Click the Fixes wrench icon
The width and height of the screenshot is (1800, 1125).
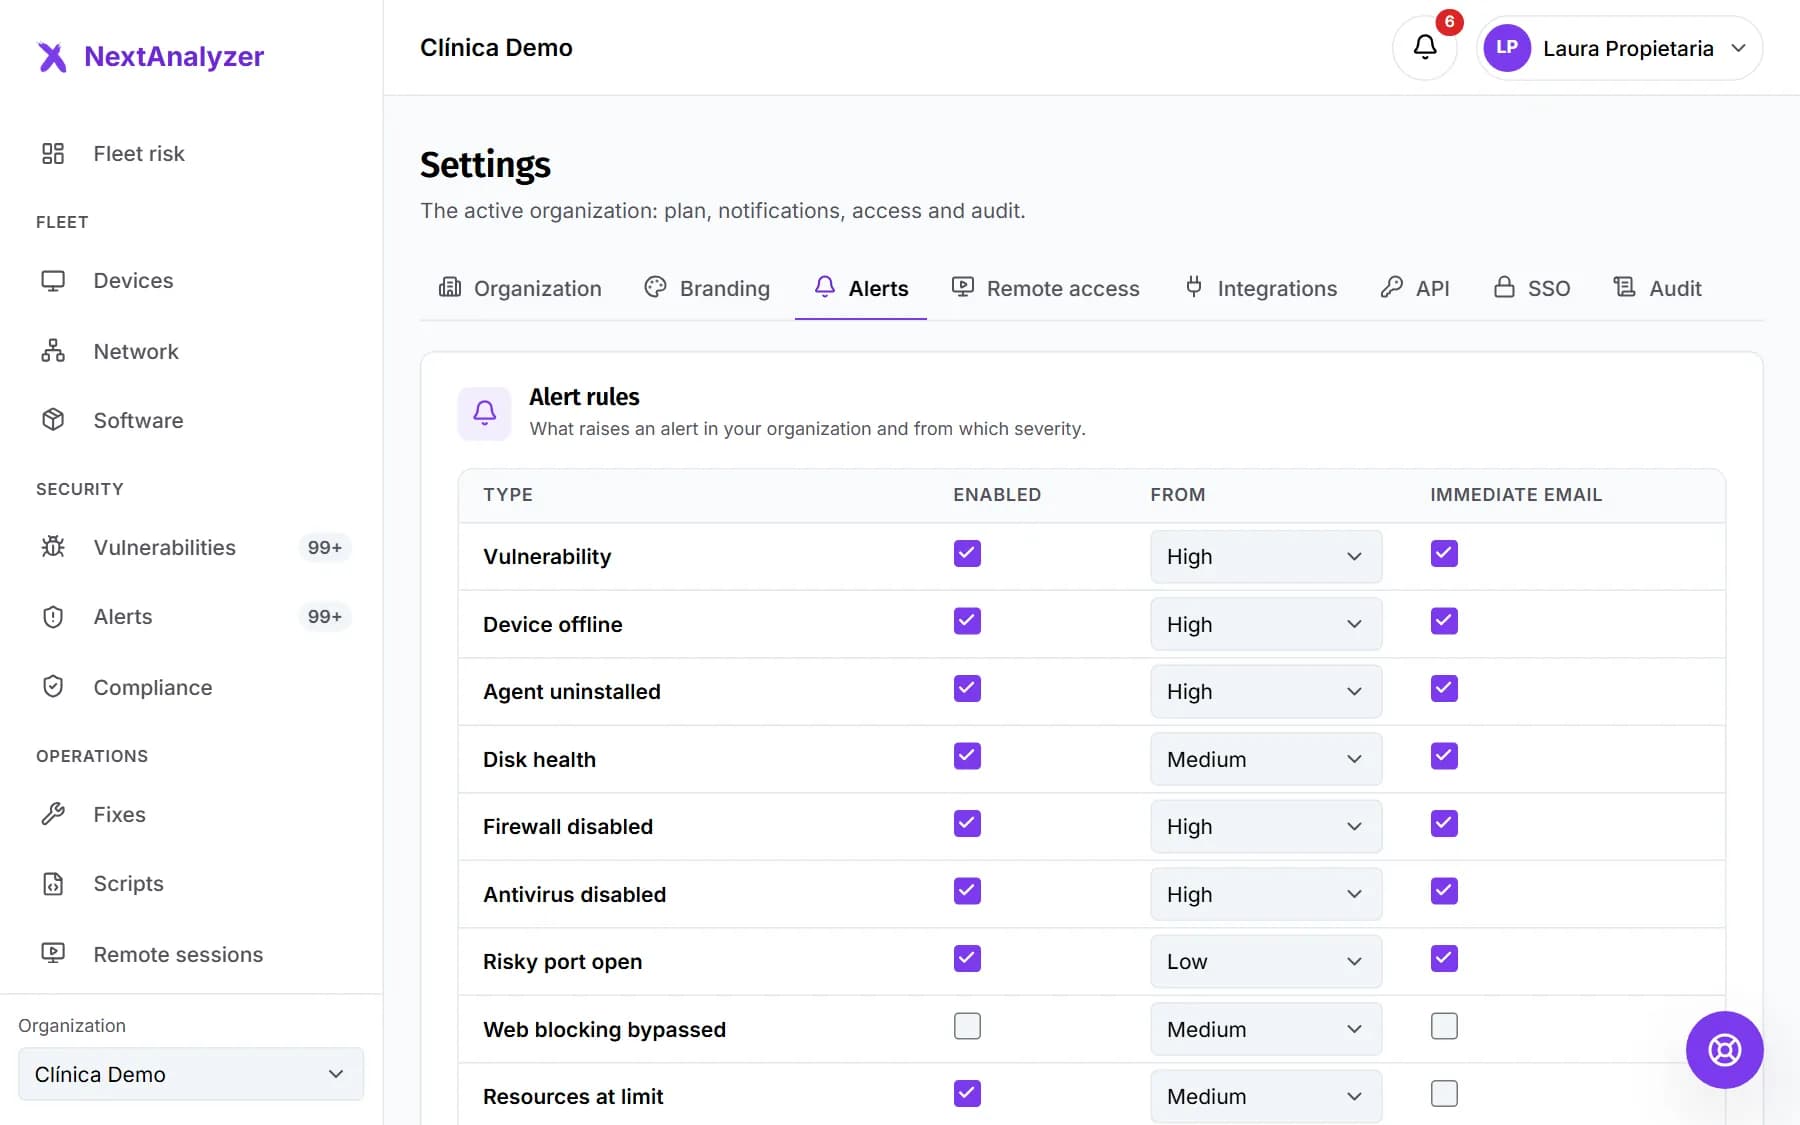pos(53,814)
